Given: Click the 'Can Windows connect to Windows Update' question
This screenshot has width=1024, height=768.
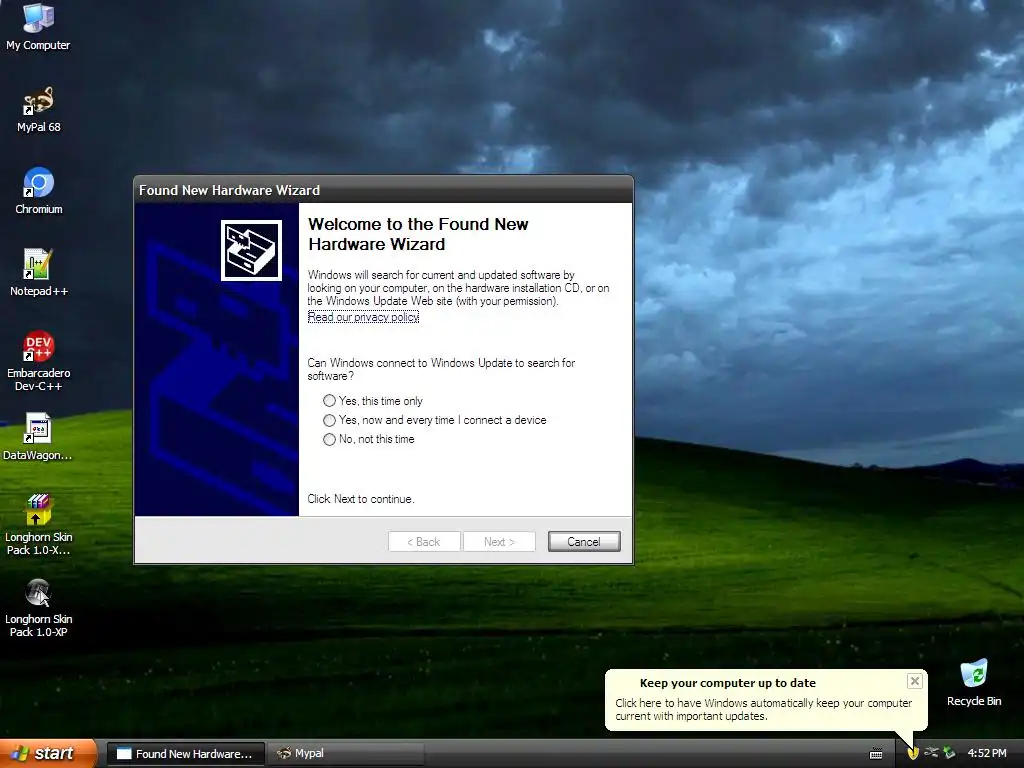Looking at the screenshot, I should point(441,369).
